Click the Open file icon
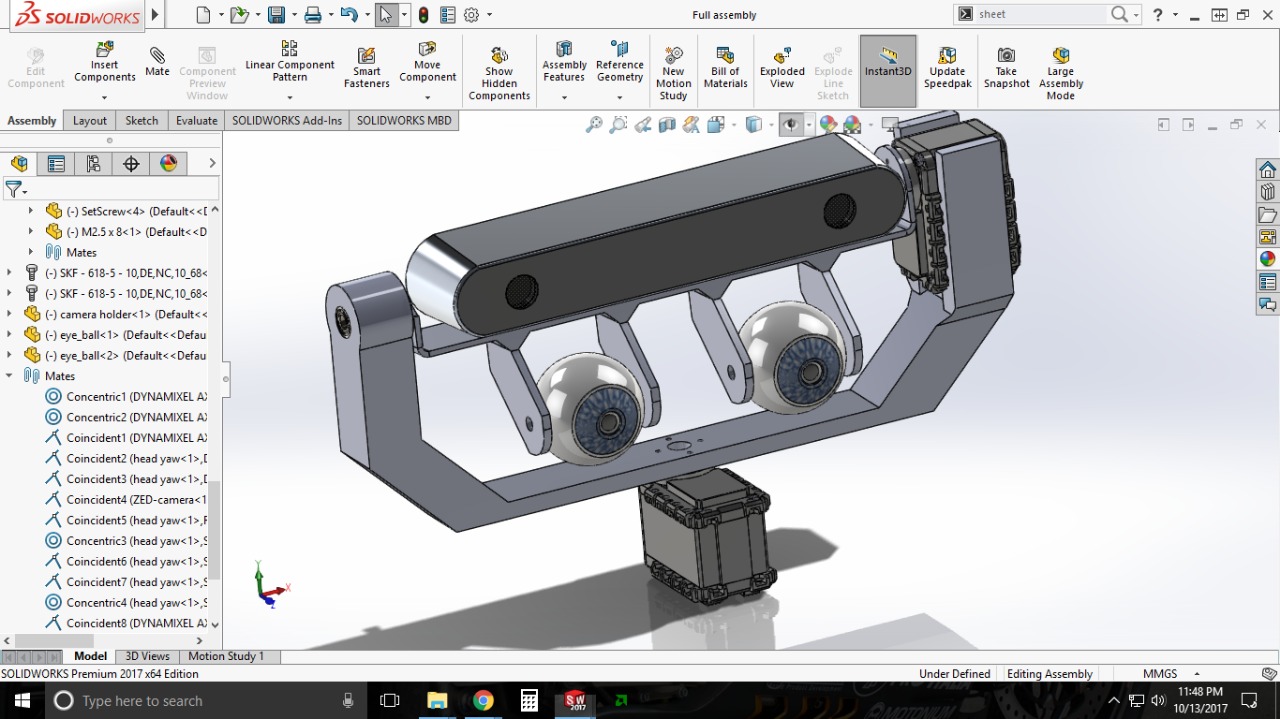Image resolution: width=1280 pixels, height=719 pixels. pyautogui.click(x=238, y=15)
